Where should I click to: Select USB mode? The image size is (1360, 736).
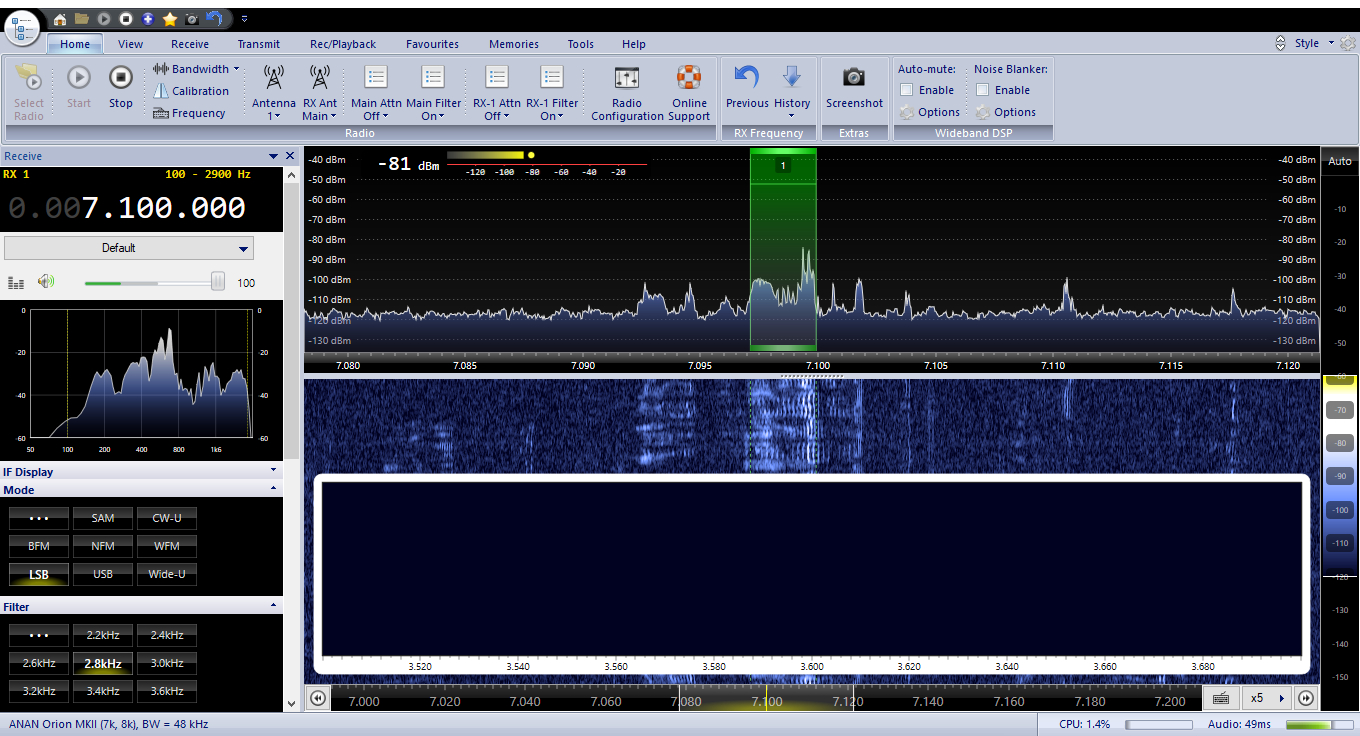103,574
